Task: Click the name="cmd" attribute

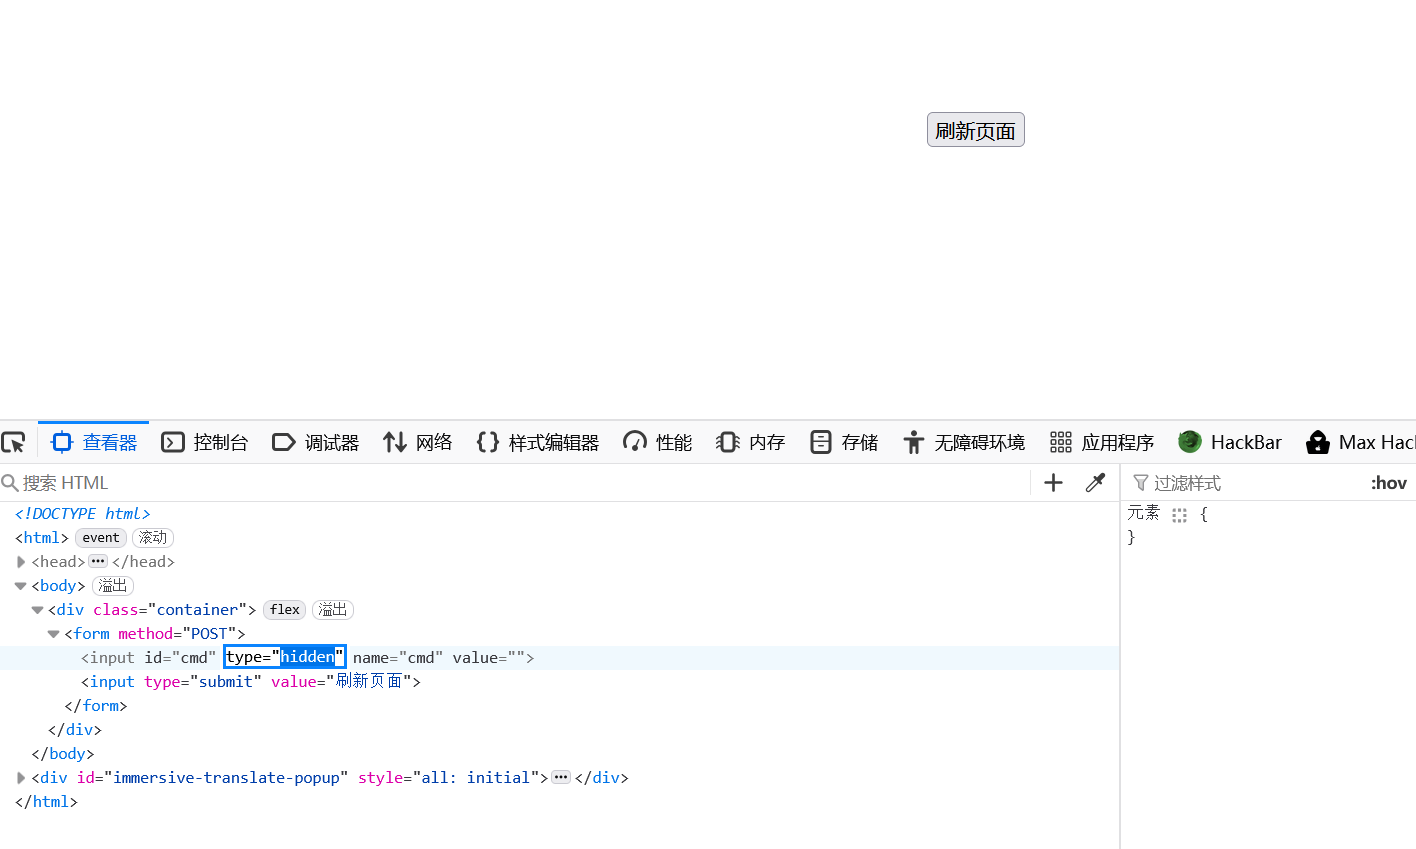Action: 398,657
